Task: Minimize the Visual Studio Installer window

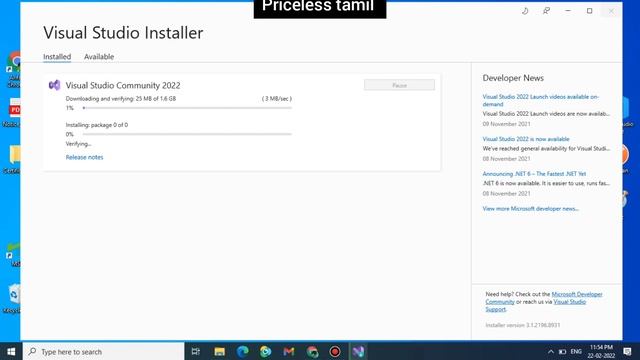Action: click(568, 11)
